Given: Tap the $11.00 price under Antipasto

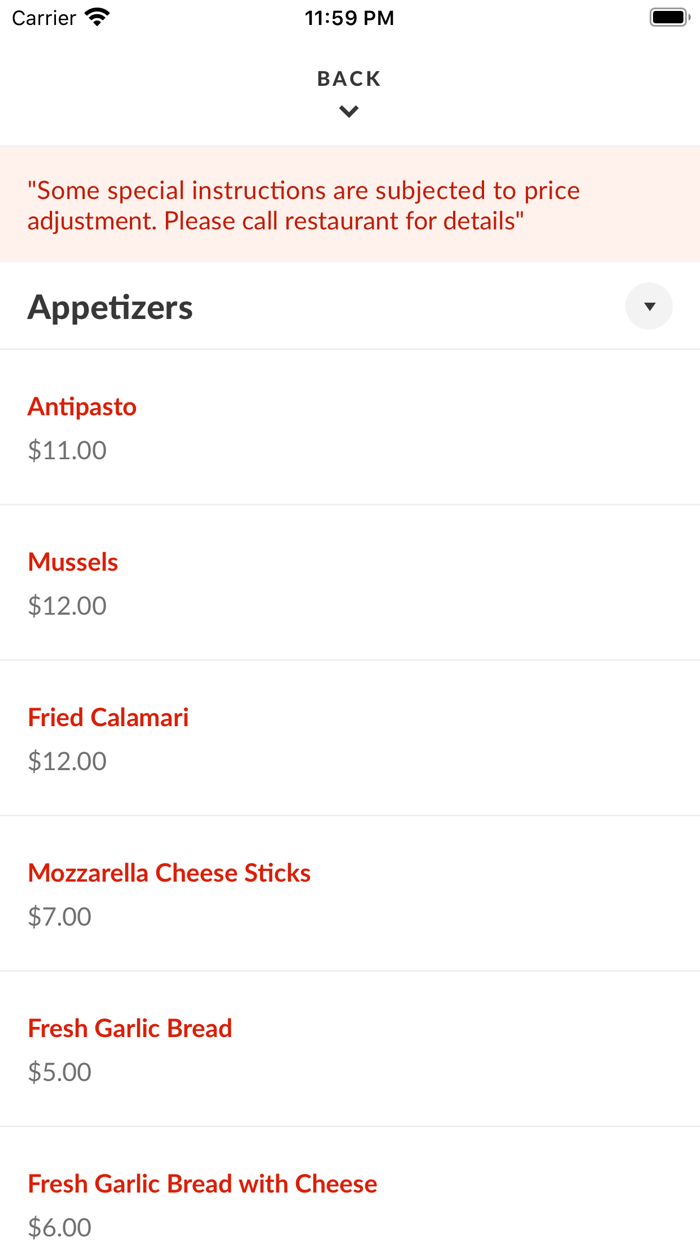Looking at the screenshot, I should (67, 450).
